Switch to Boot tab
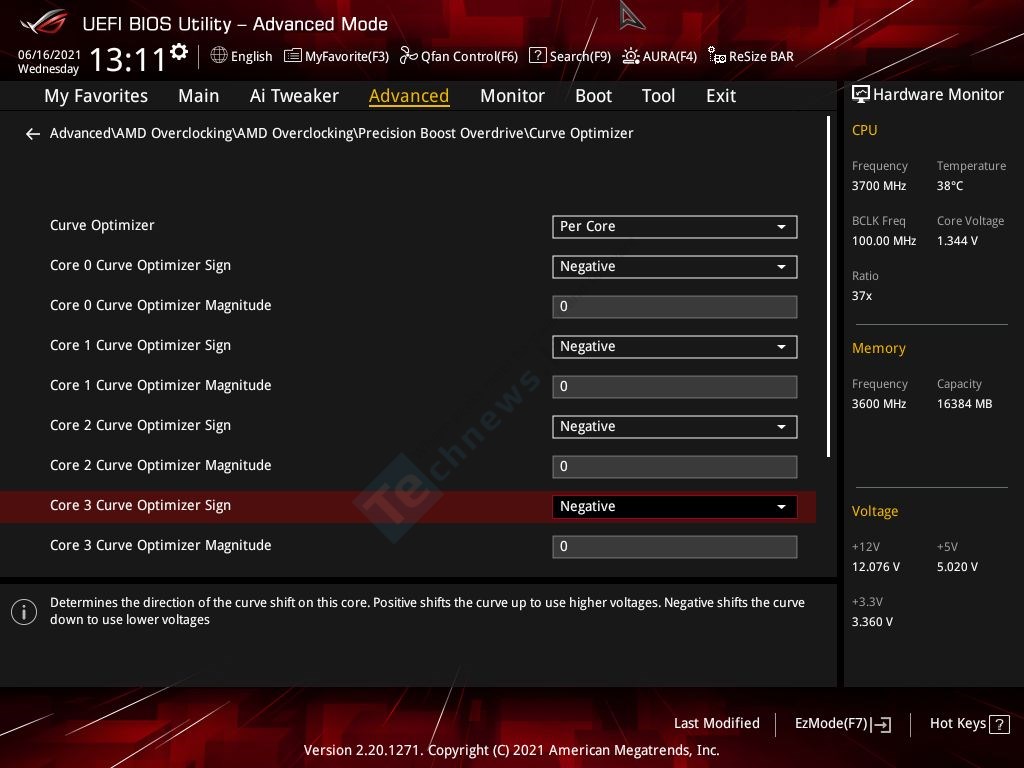1024x768 pixels. point(593,96)
